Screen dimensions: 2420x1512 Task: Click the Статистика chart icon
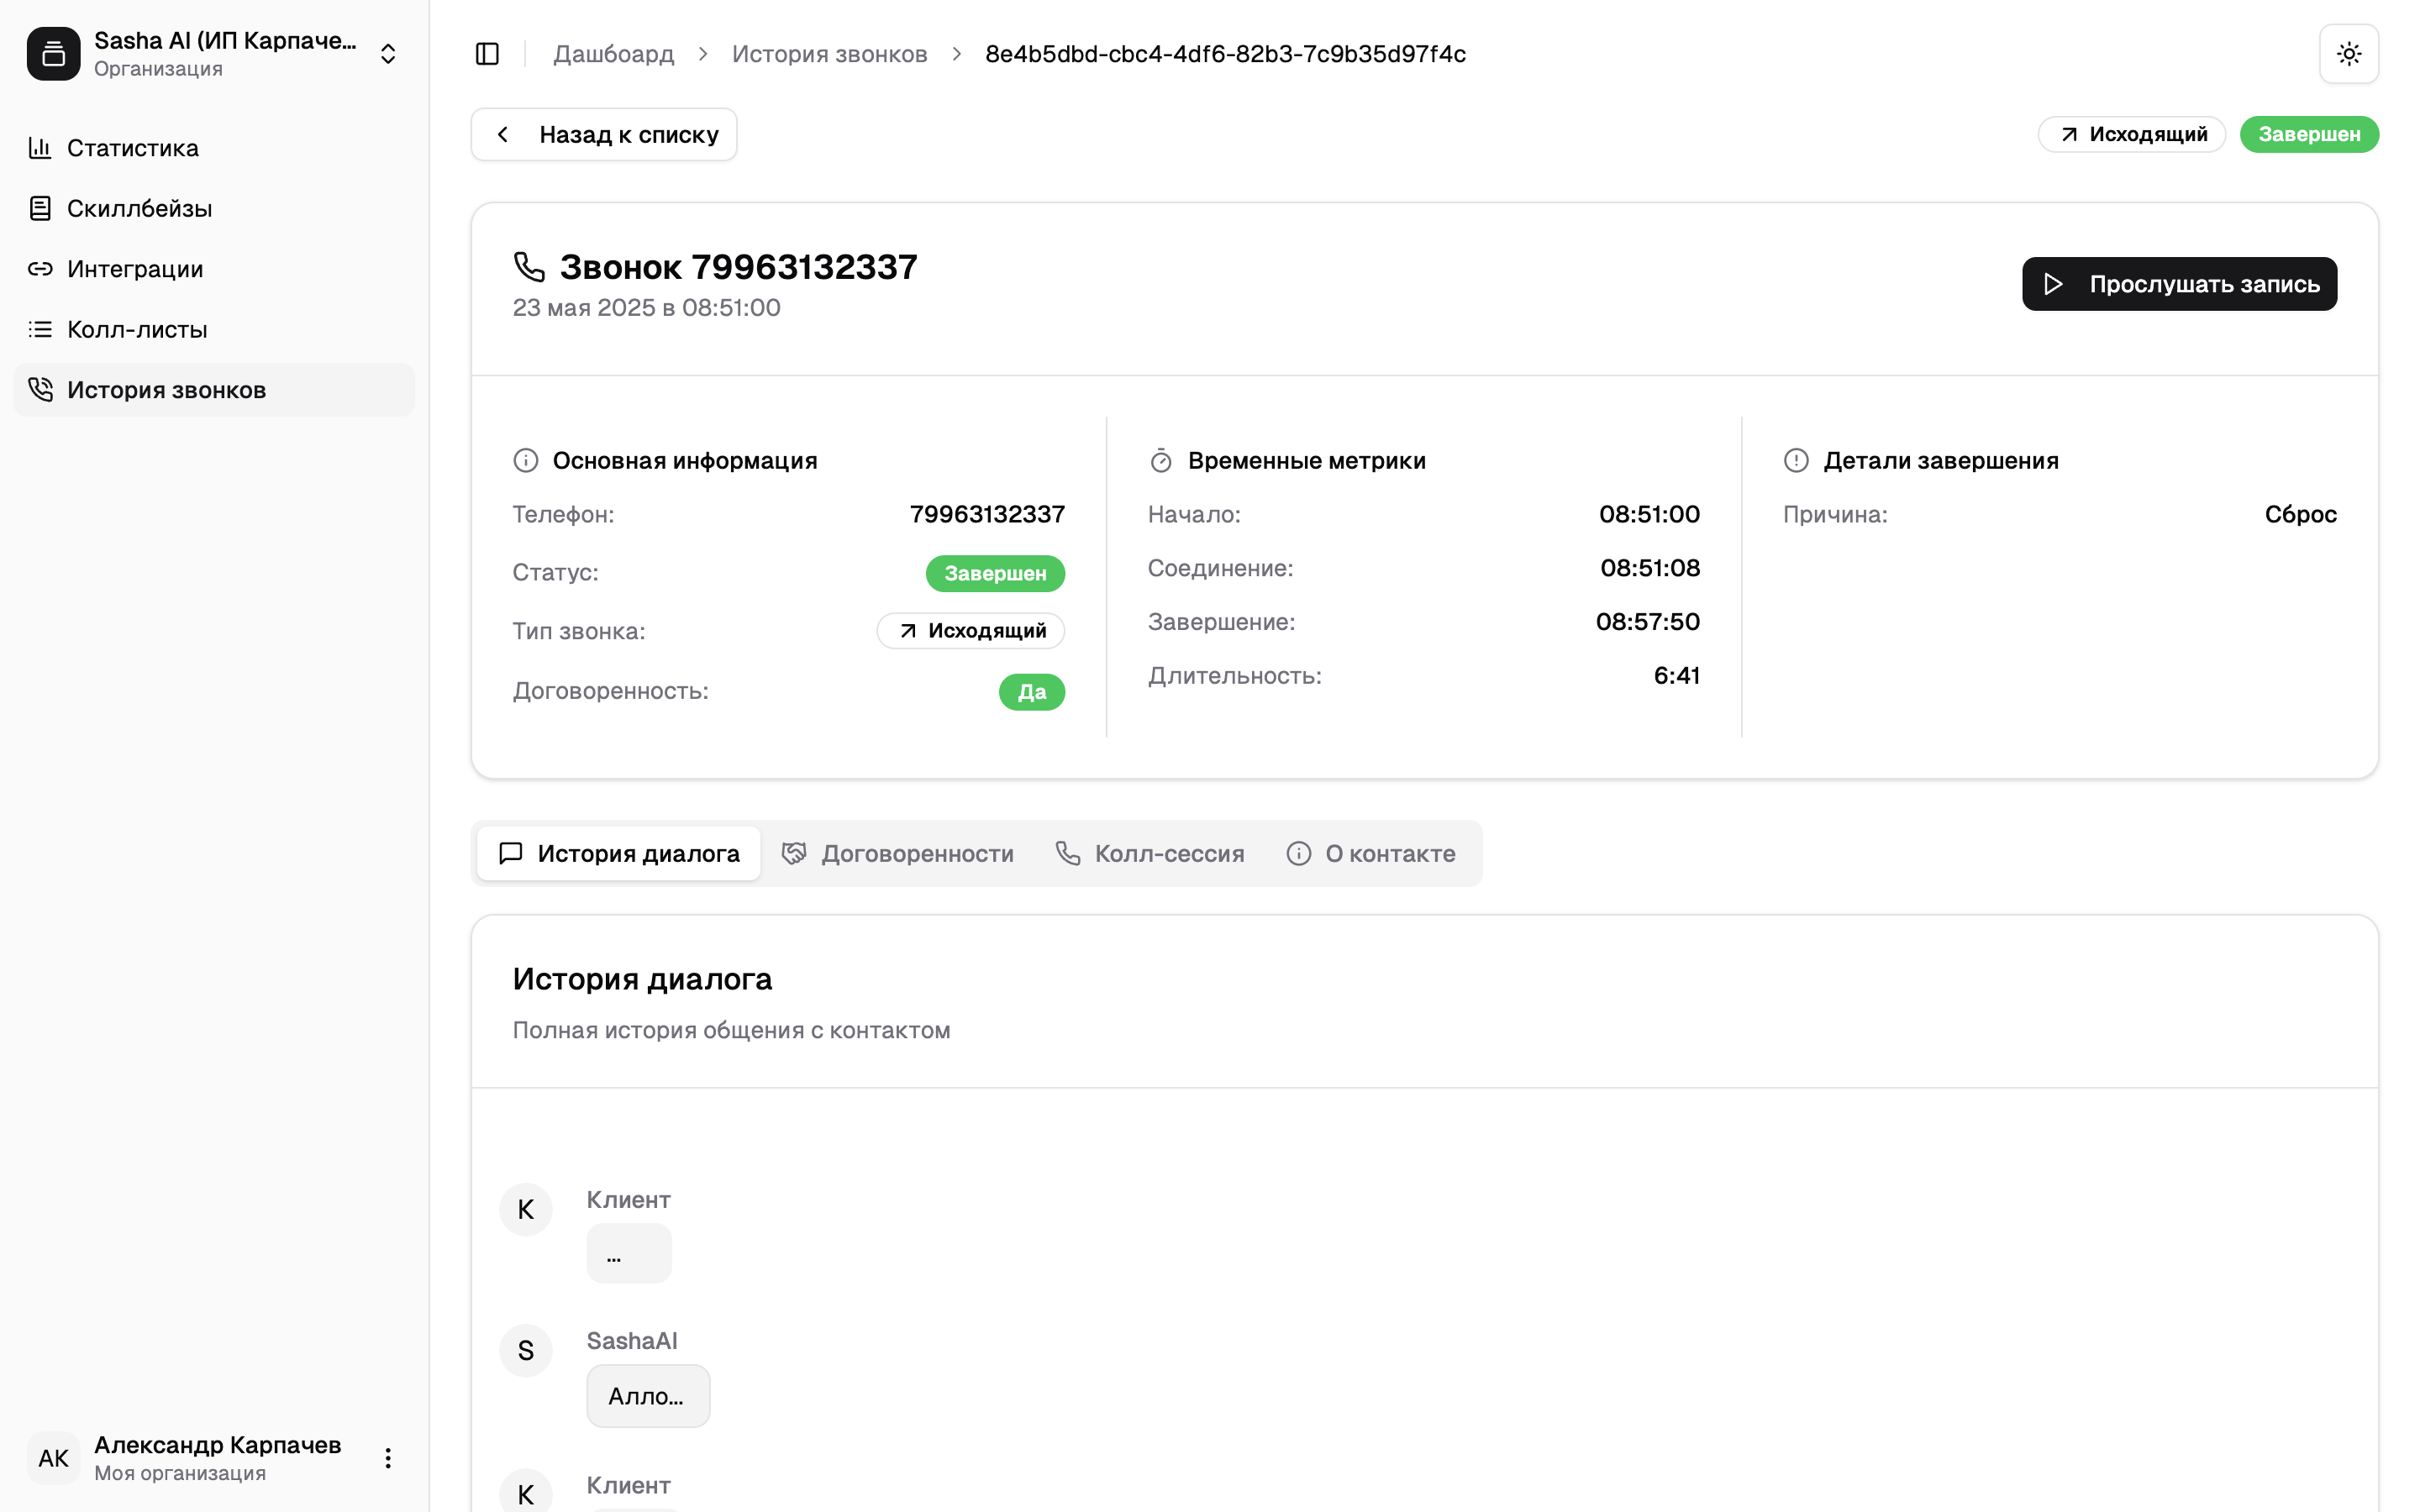coord(40,148)
